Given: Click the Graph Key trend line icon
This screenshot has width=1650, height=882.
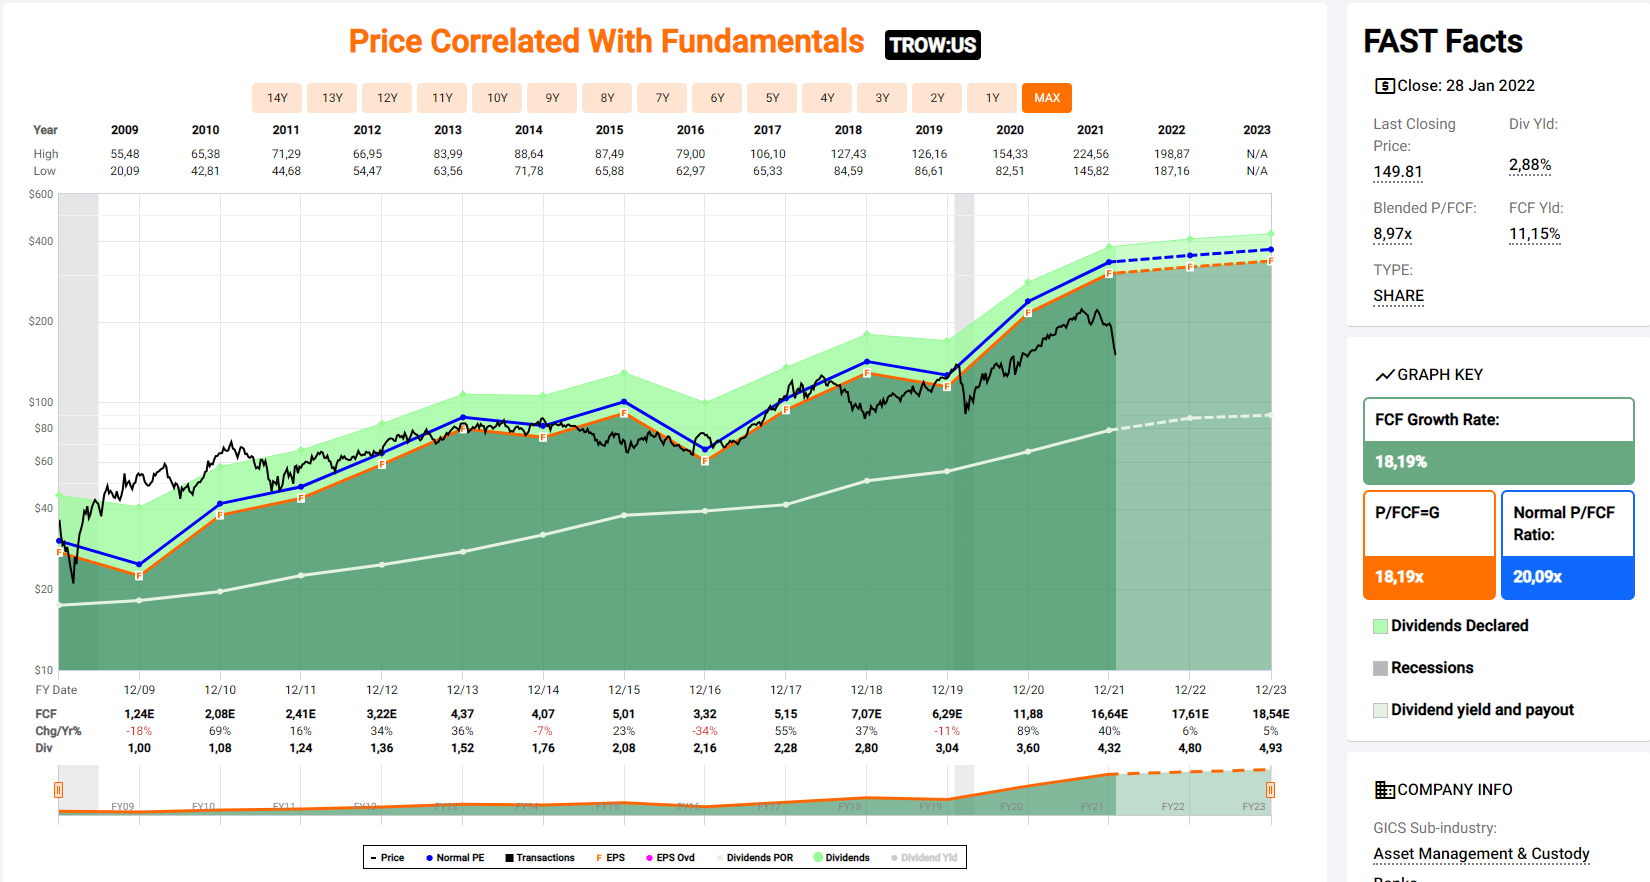Looking at the screenshot, I should [x=1384, y=375].
